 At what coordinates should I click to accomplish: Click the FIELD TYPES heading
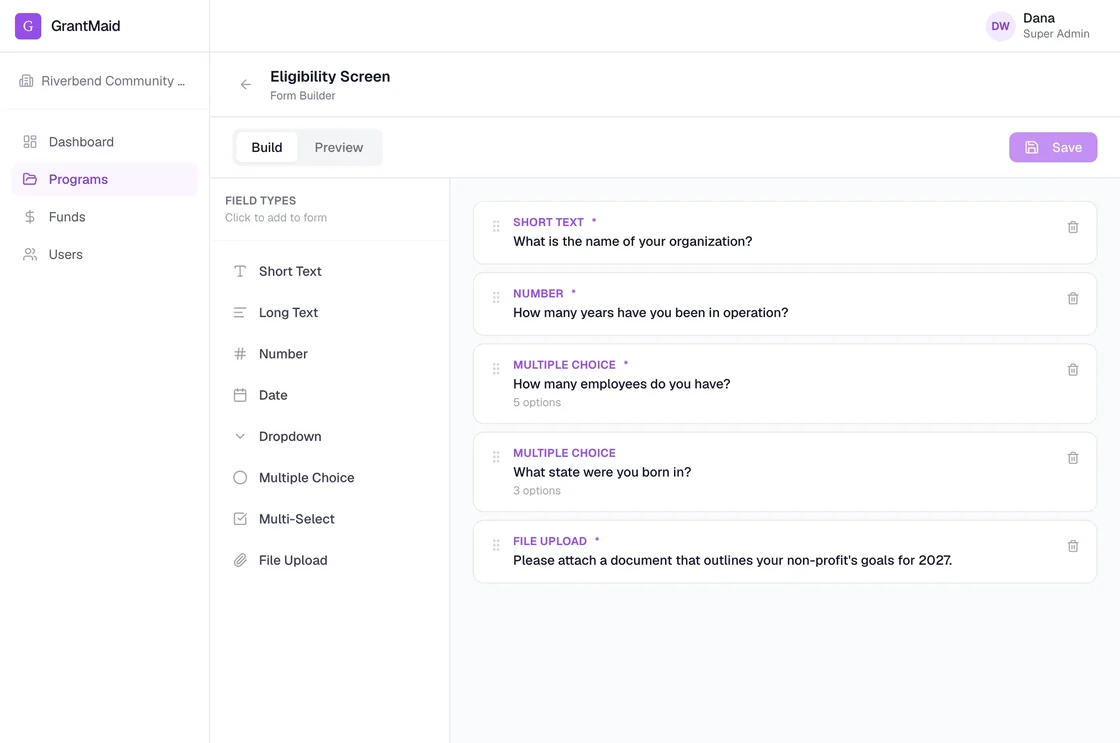point(261,201)
